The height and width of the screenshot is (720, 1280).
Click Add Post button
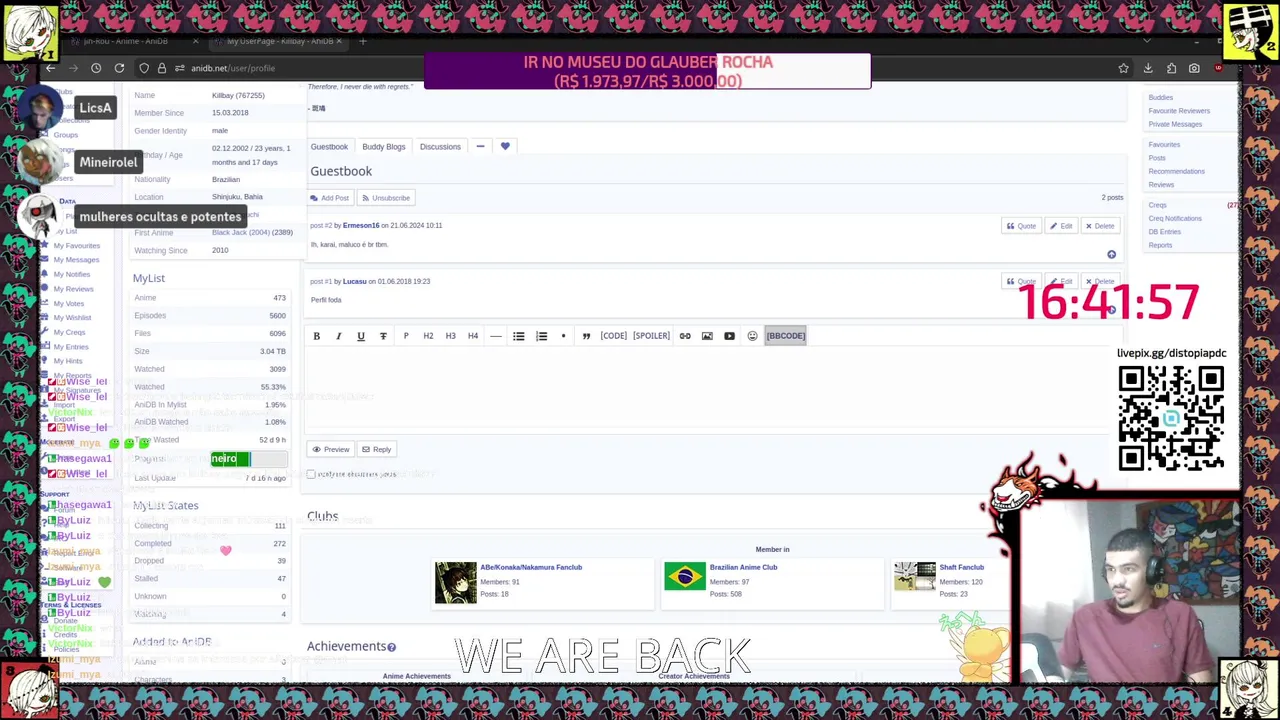click(330, 198)
